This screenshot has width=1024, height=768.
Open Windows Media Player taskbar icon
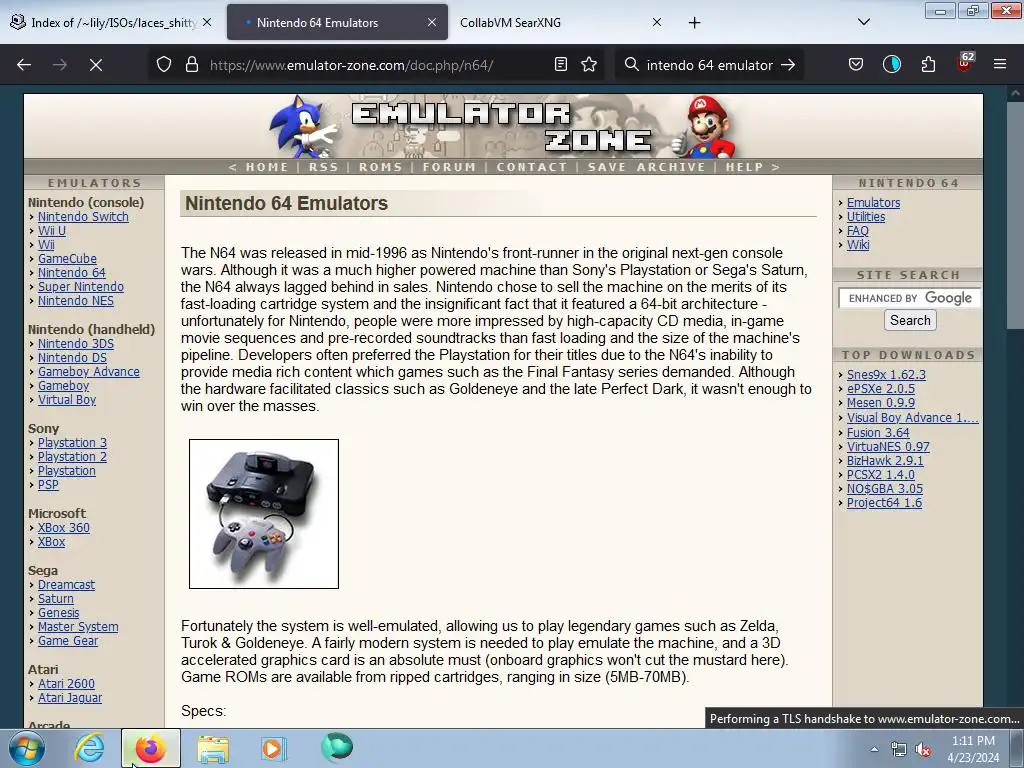273,748
